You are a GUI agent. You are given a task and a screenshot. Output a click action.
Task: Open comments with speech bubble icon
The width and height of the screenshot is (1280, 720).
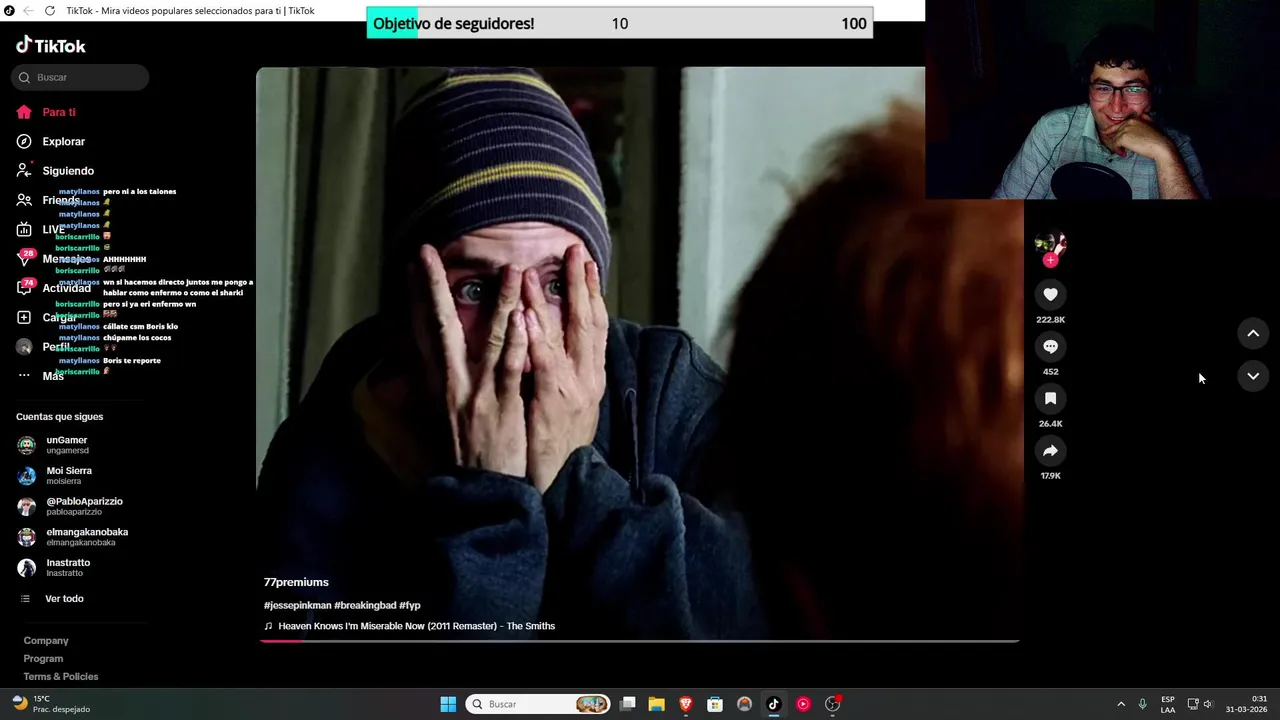[1050, 346]
